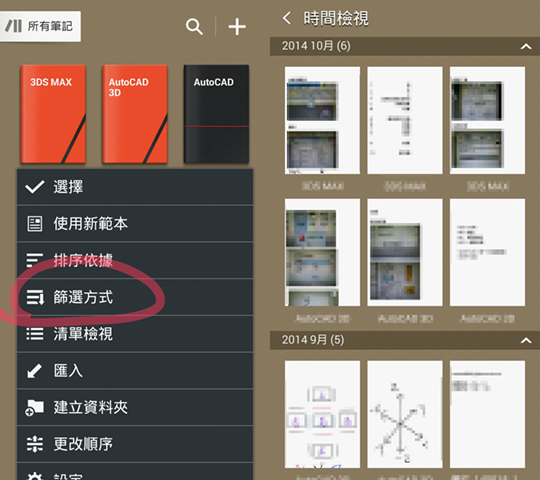
Task: Select the 篩選方式 filter option
Action: pyautogui.click(x=135, y=297)
